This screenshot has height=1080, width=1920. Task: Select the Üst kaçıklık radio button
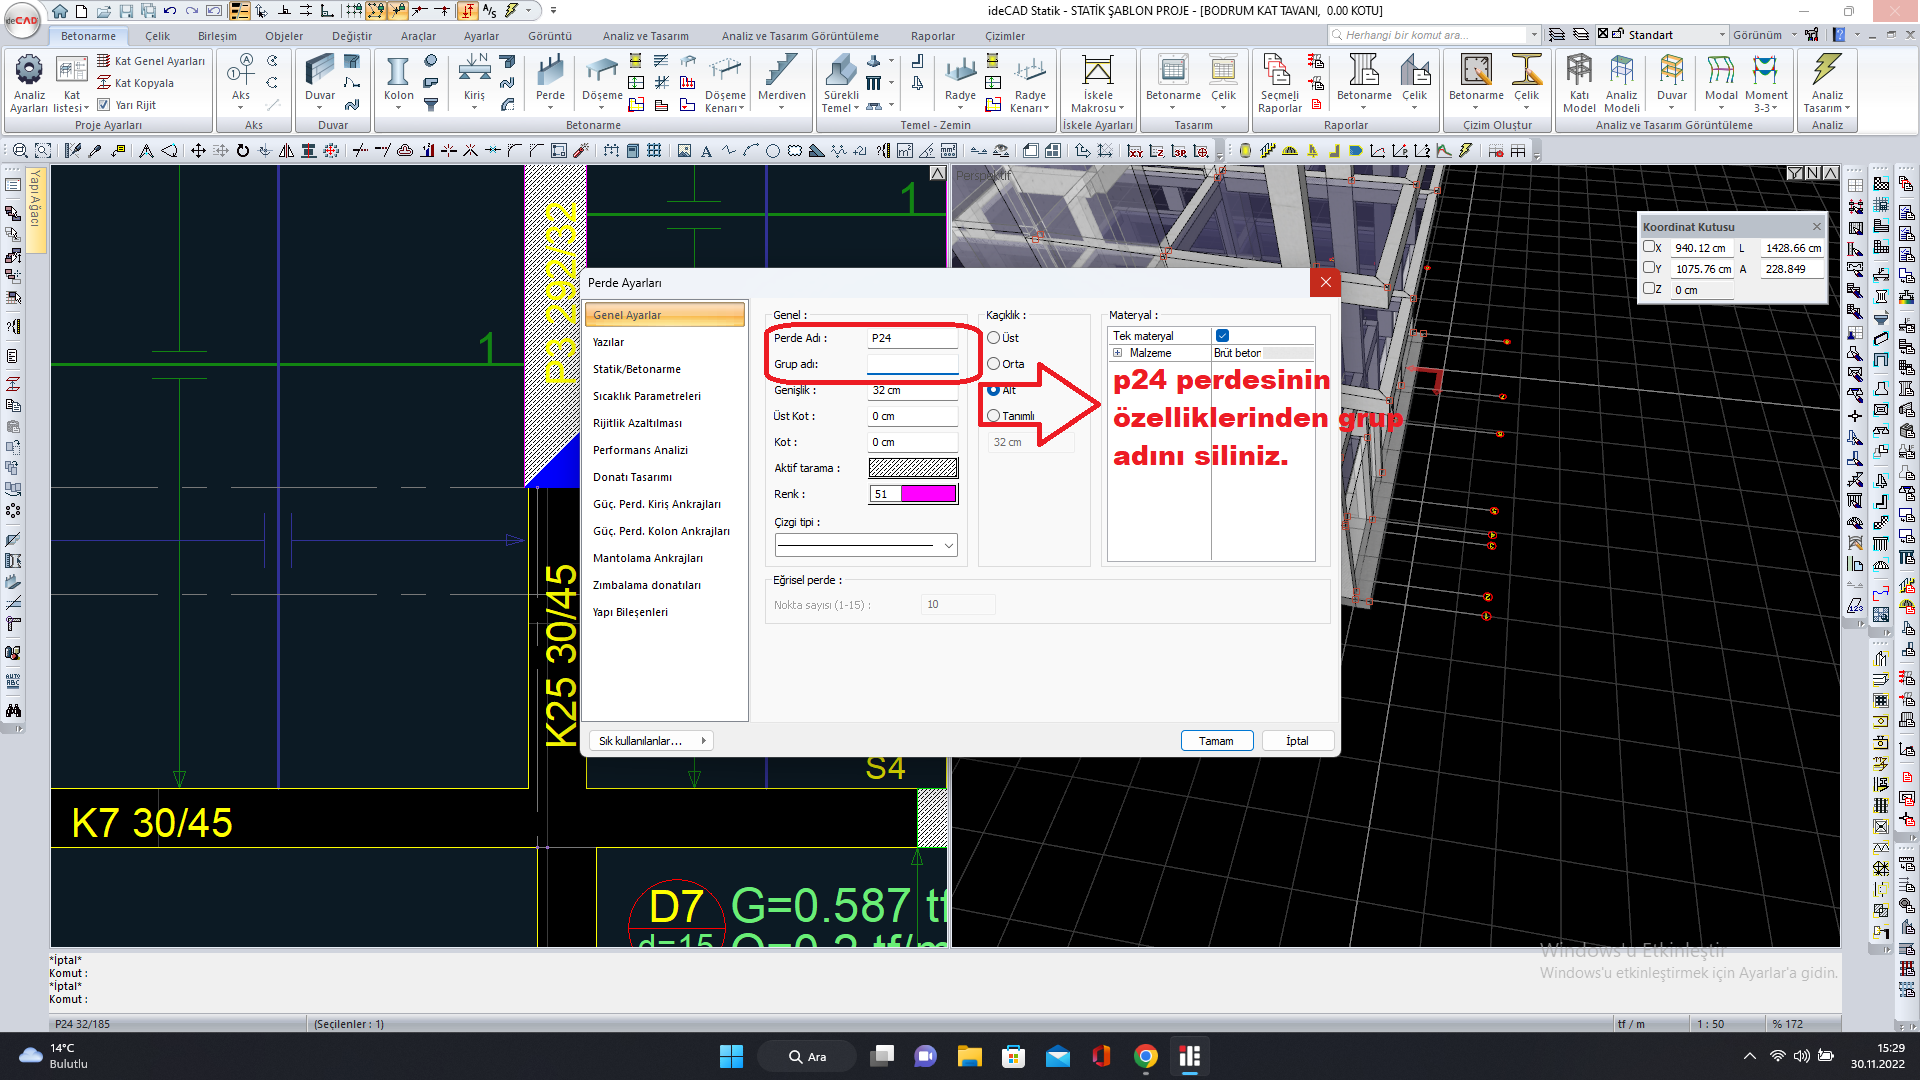coord(993,338)
